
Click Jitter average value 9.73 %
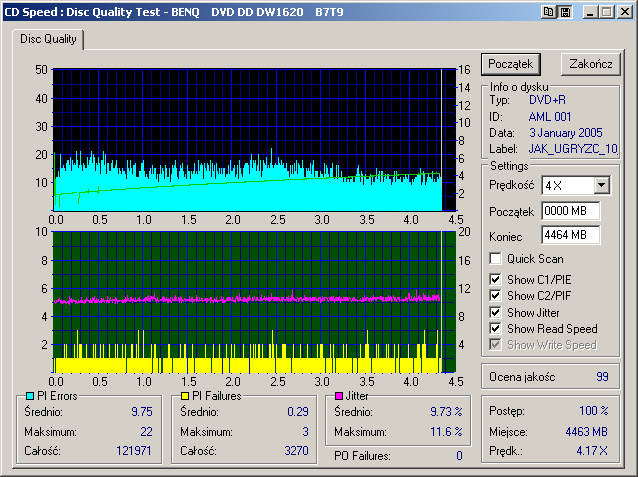(446, 412)
